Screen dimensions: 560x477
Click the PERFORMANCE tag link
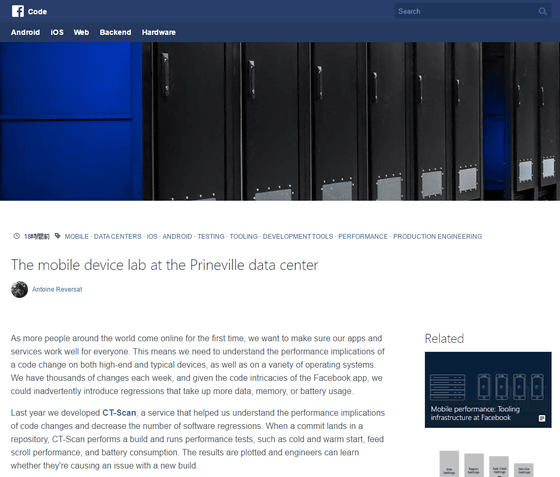pyautogui.click(x=363, y=236)
